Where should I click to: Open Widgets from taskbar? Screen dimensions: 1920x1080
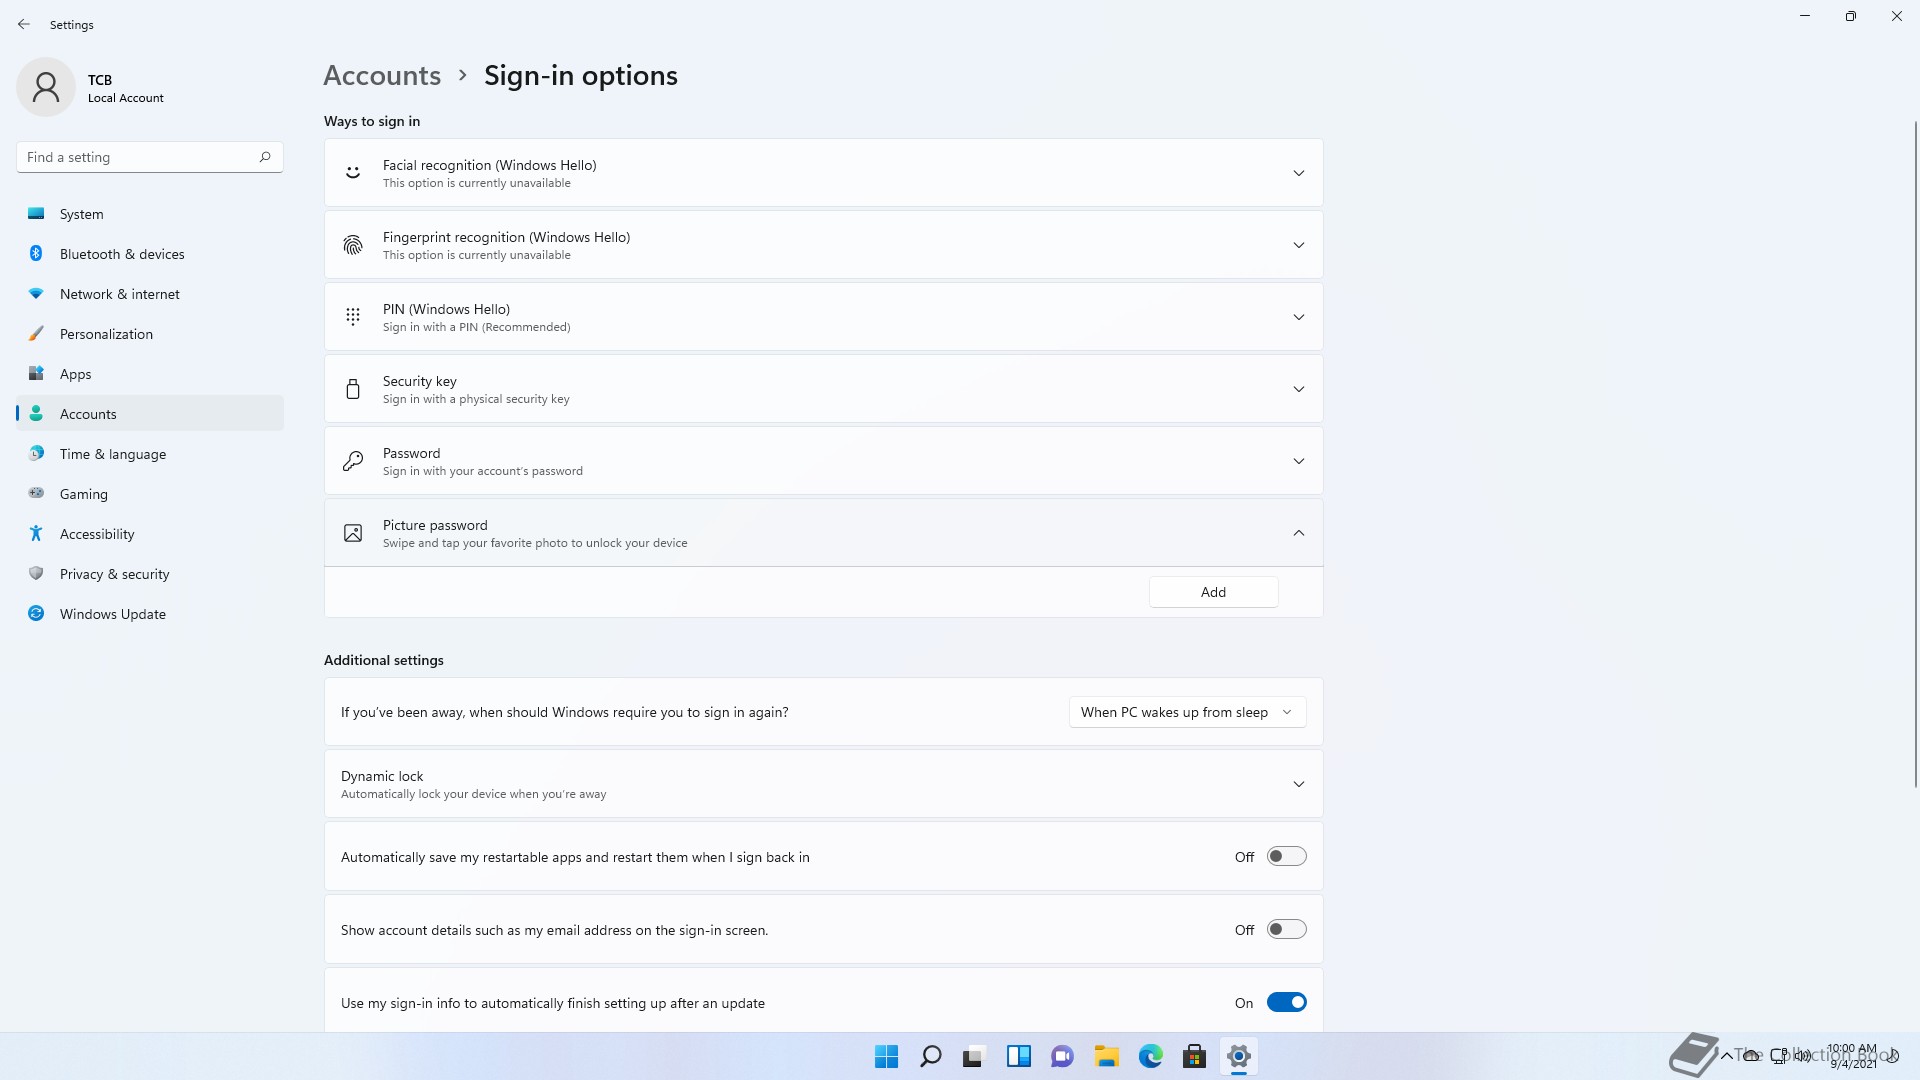pos(1018,1056)
